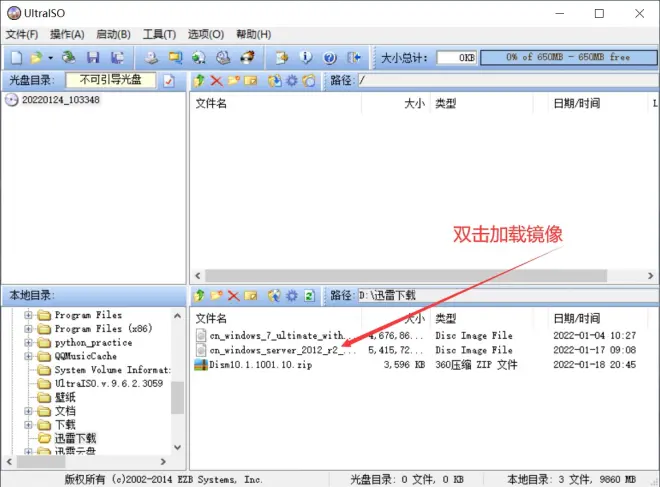Click the disc pane Rename icon

point(251,80)
